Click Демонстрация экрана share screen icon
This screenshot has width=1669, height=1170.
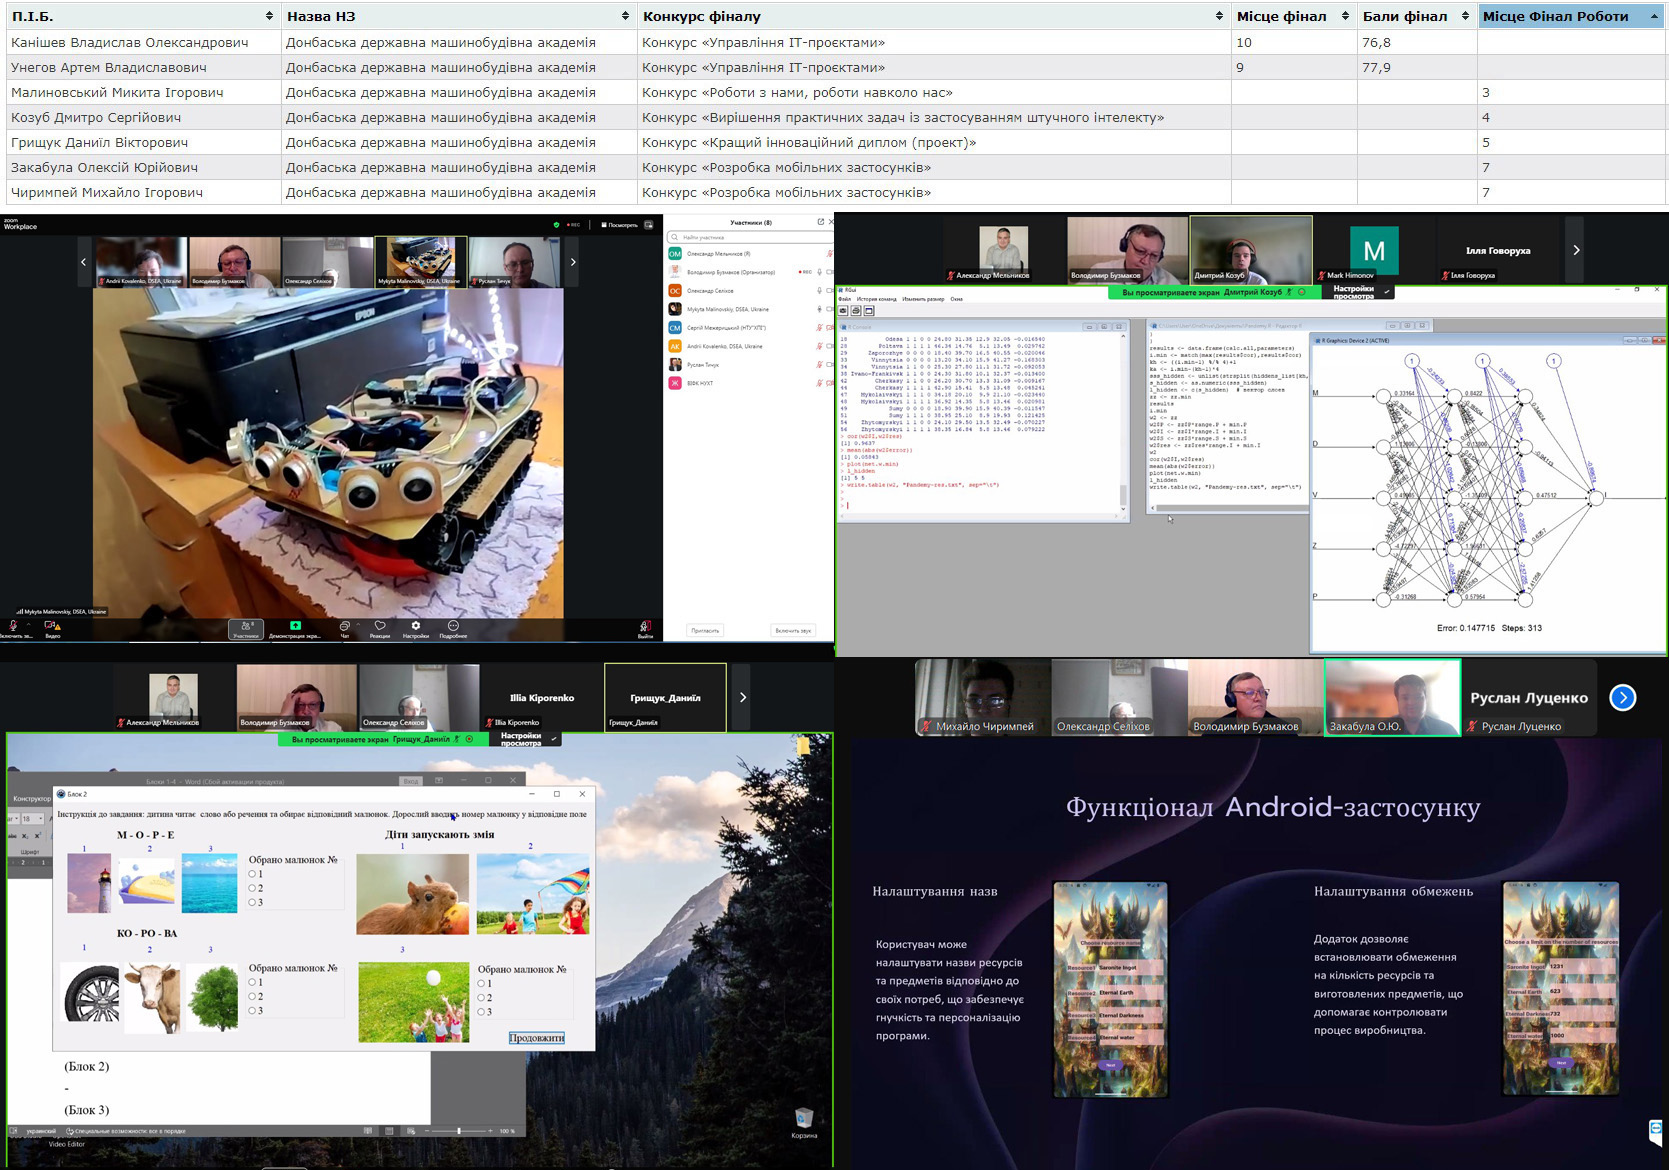point(295,626)
